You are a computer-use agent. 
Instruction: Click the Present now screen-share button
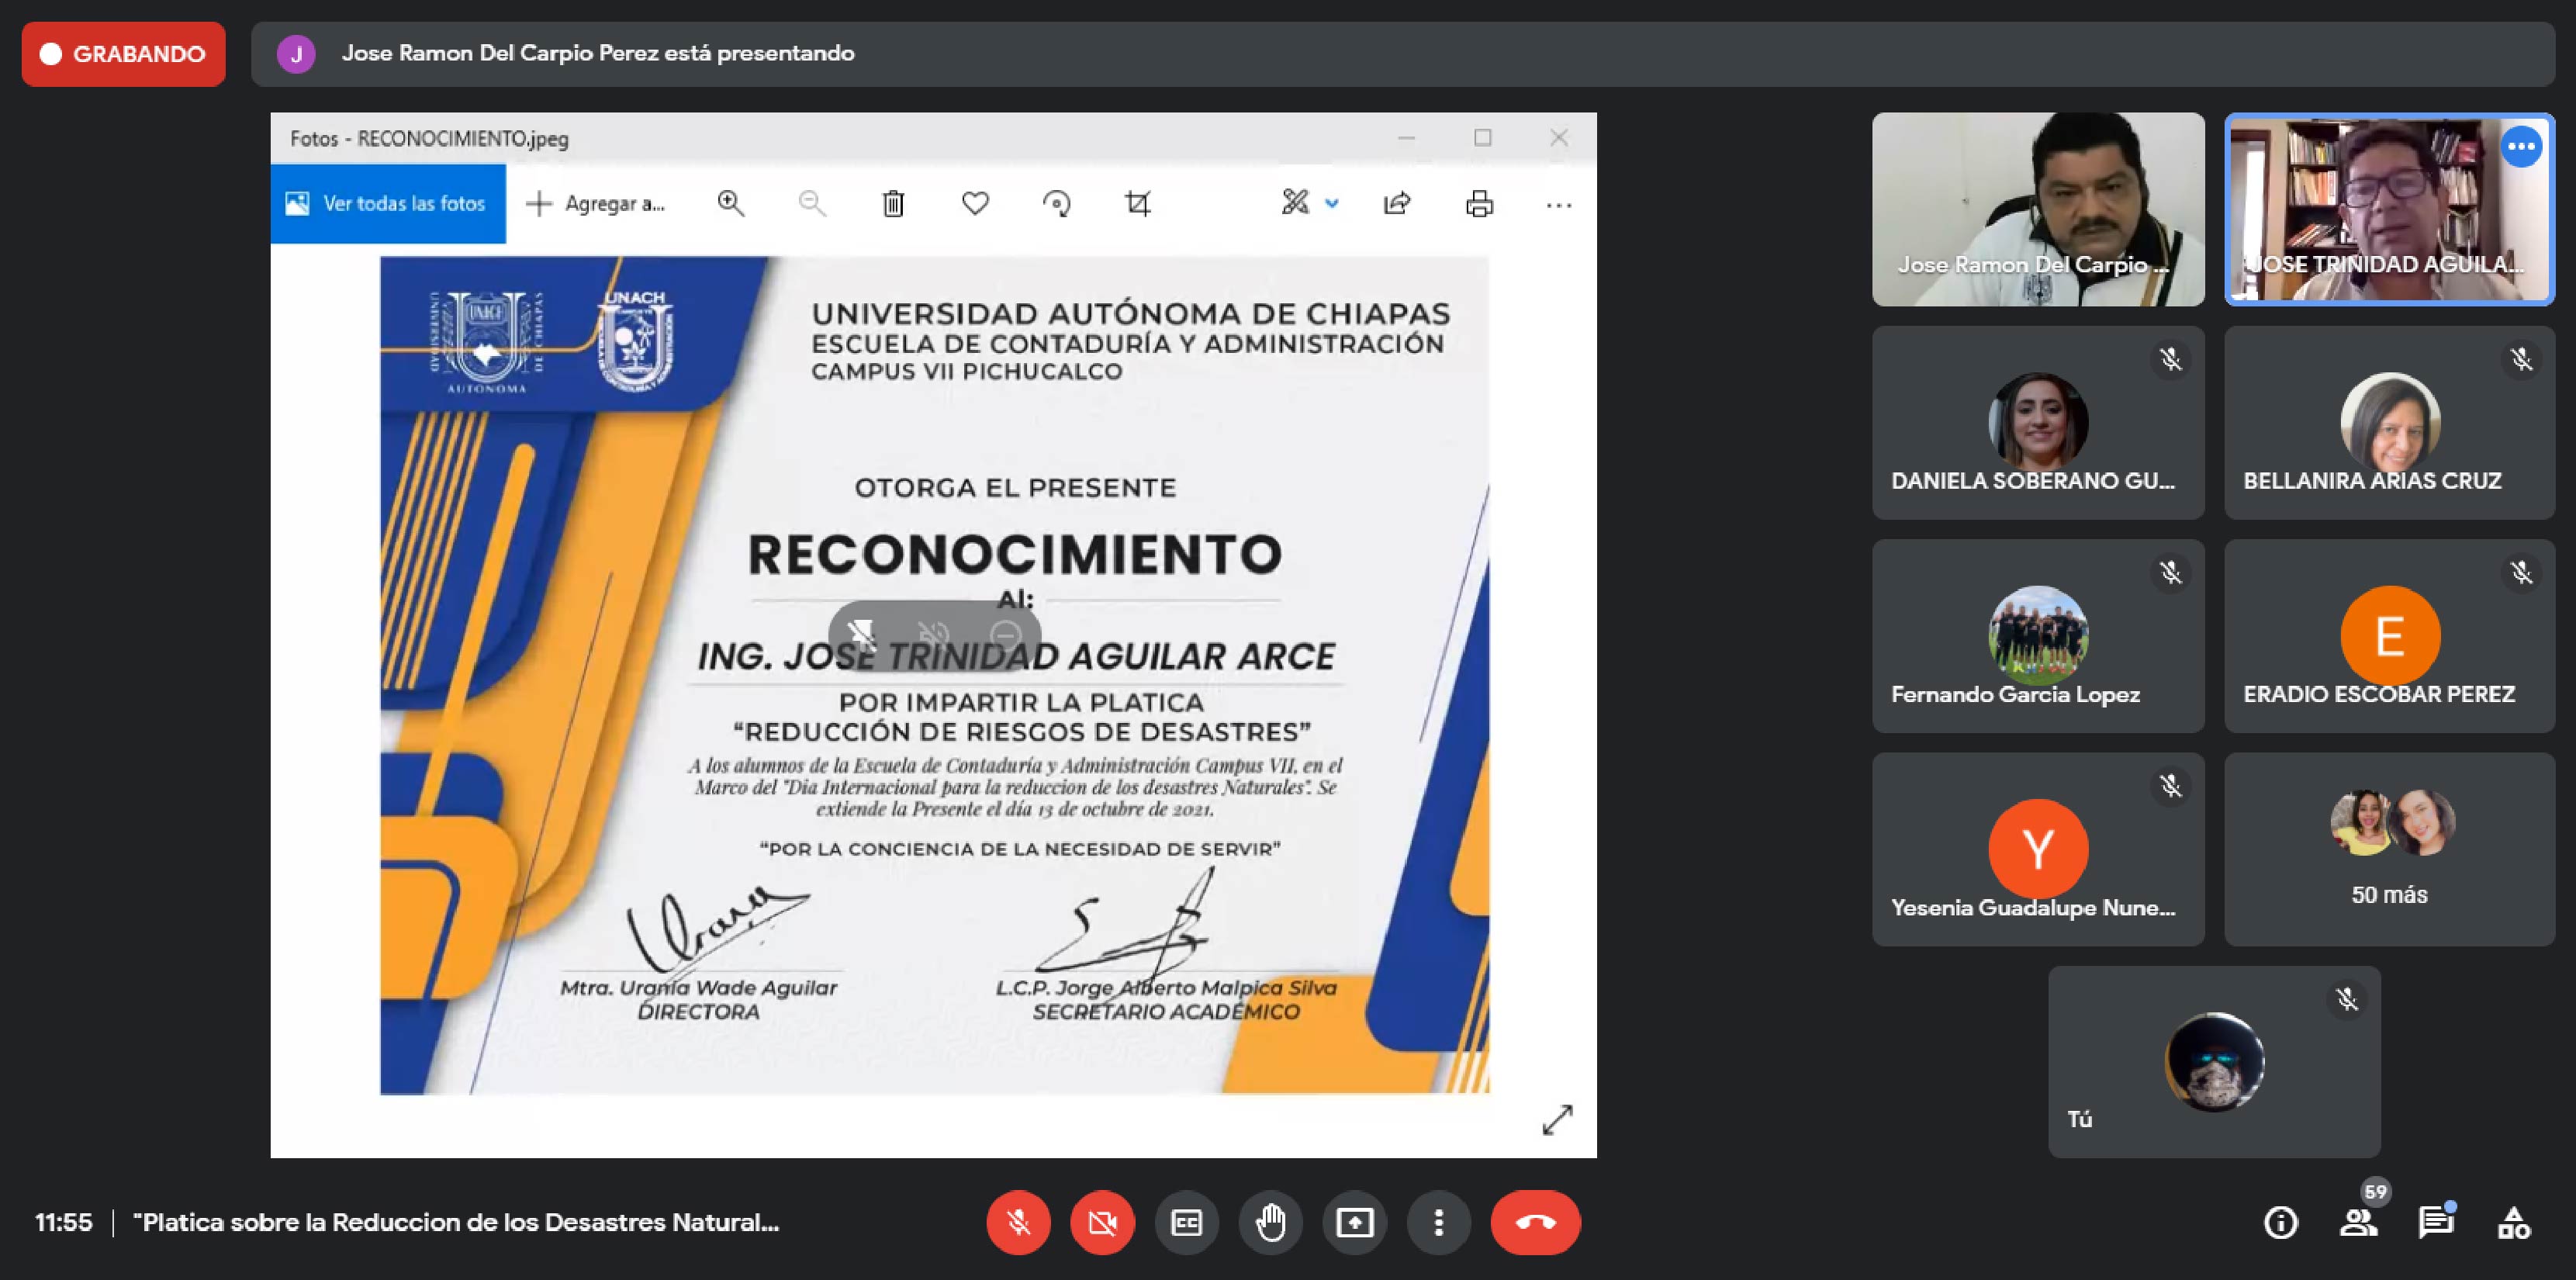pos(1354,1222)
